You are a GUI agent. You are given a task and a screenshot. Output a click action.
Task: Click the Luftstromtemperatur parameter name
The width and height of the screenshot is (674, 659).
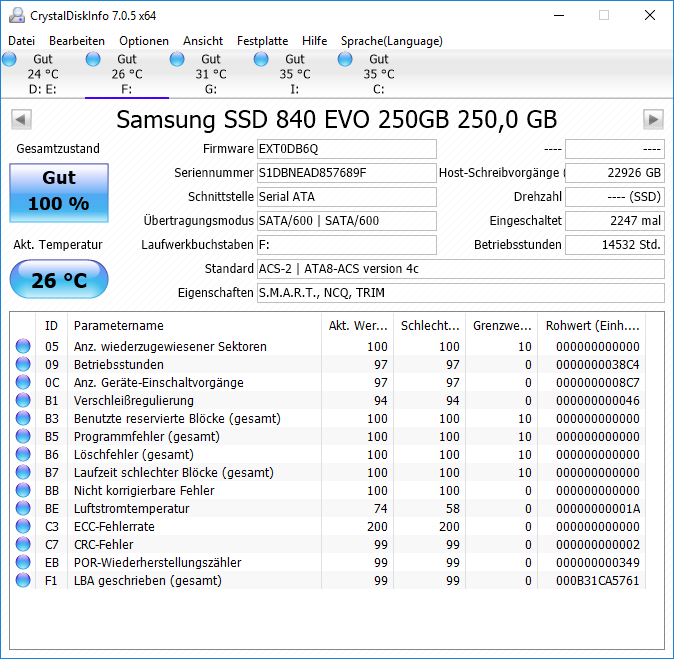pyautogui.click(x=132, y=509)
